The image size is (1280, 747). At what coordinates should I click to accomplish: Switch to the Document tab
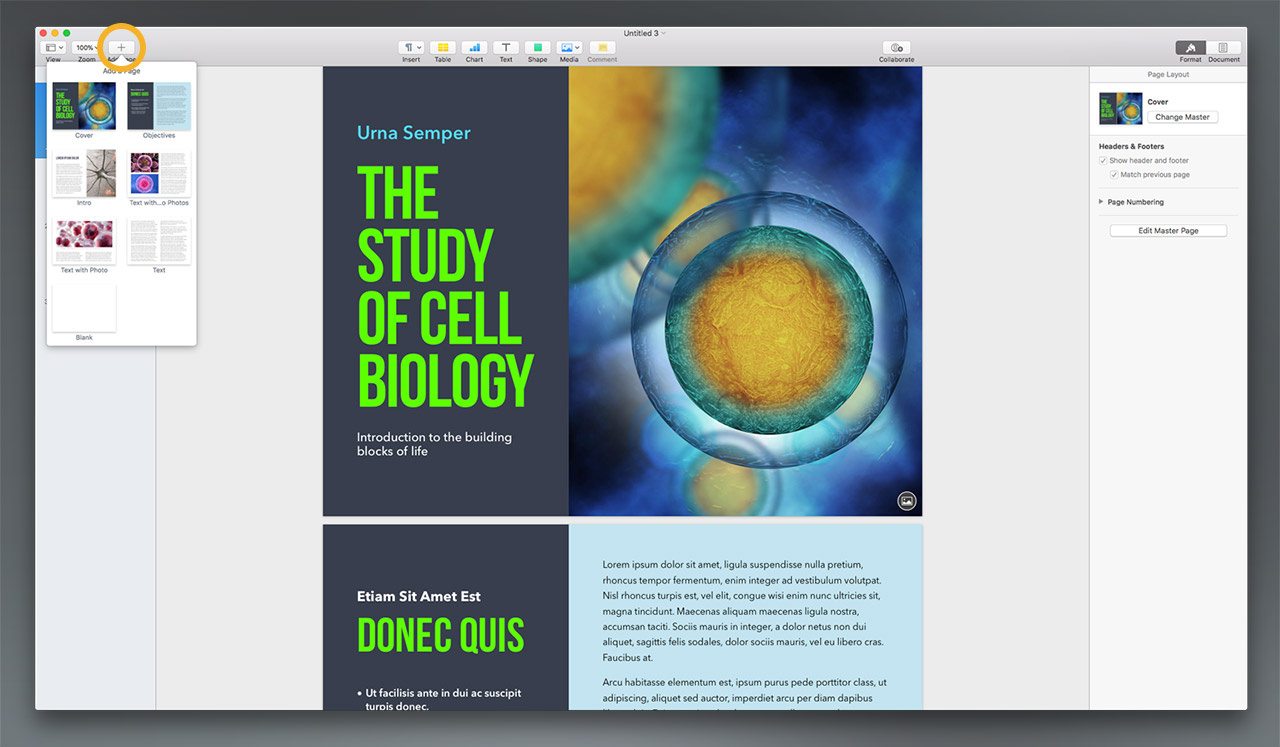coord(1223,47)
